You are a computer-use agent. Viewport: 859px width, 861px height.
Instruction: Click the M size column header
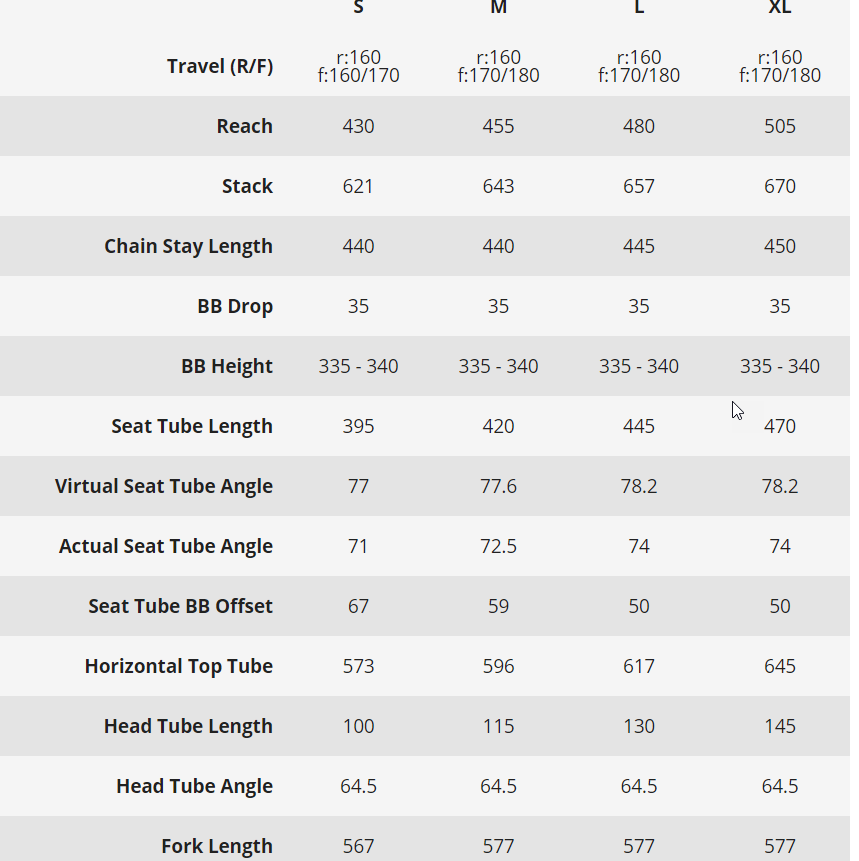498,7
